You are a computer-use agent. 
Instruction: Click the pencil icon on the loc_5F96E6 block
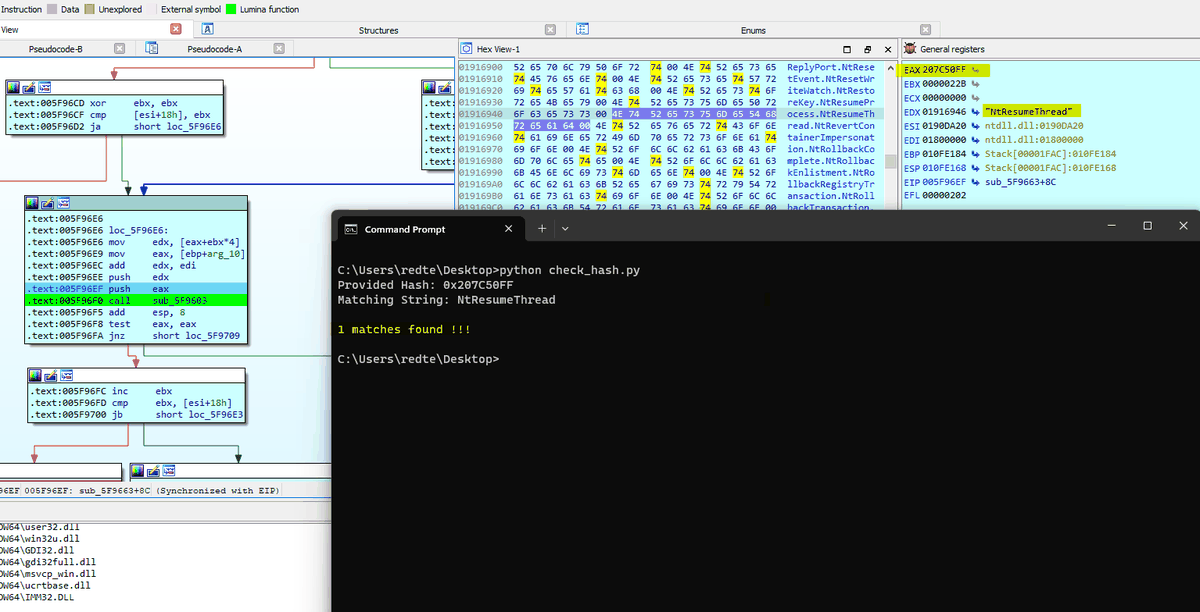point(47,203)
